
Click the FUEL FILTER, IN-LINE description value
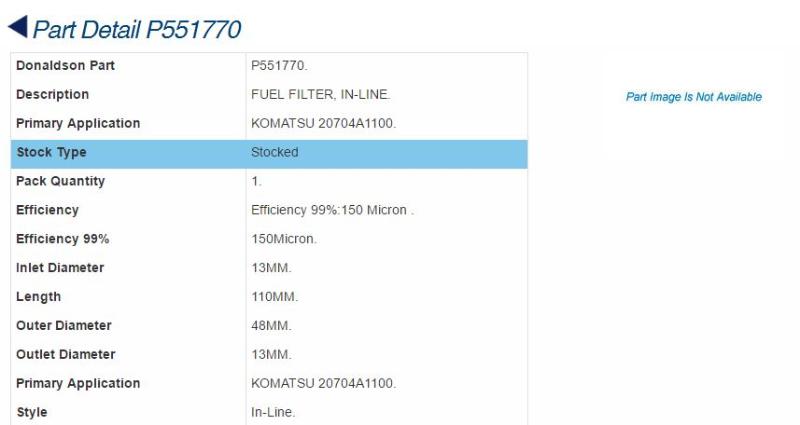[320, 94]
